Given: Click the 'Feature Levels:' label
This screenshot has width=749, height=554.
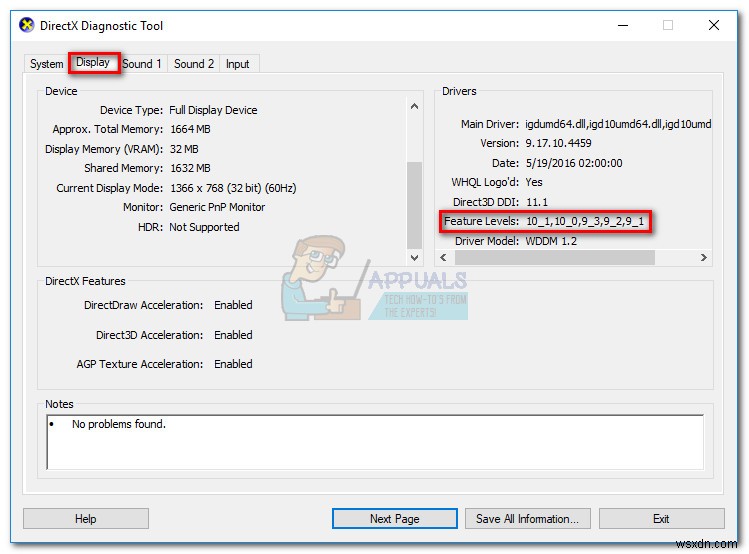Looking at the screenshot, I should click(481, 221).
